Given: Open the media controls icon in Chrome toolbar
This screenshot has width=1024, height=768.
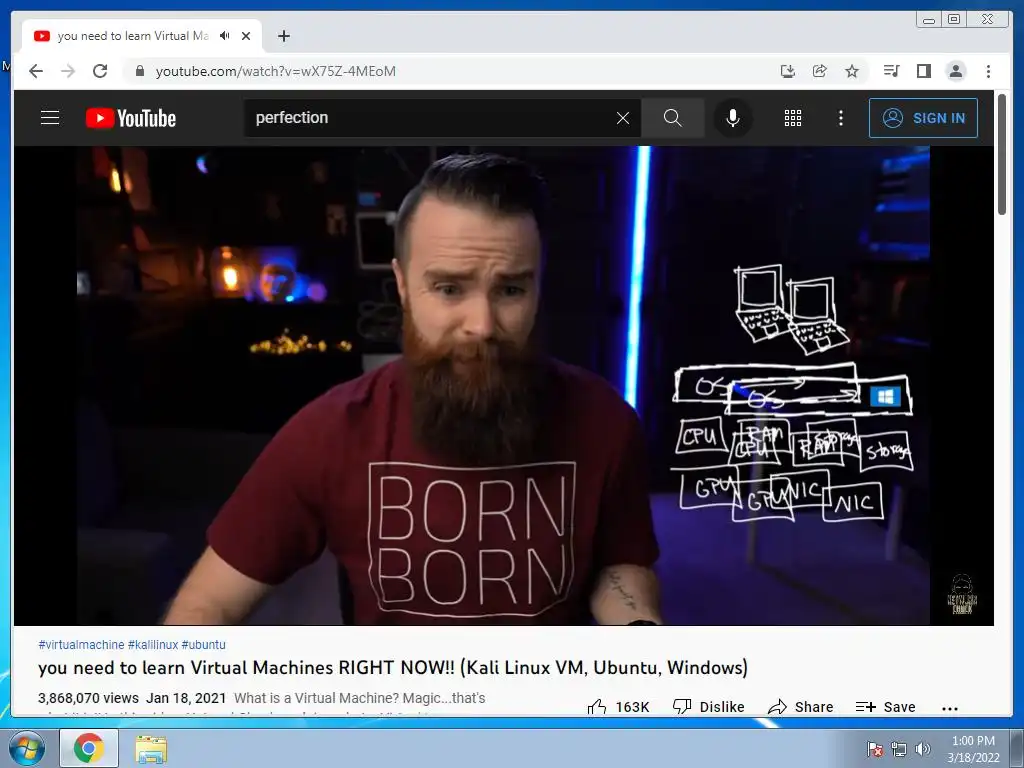Looking at the screenshot, I should tap(891, 71).
